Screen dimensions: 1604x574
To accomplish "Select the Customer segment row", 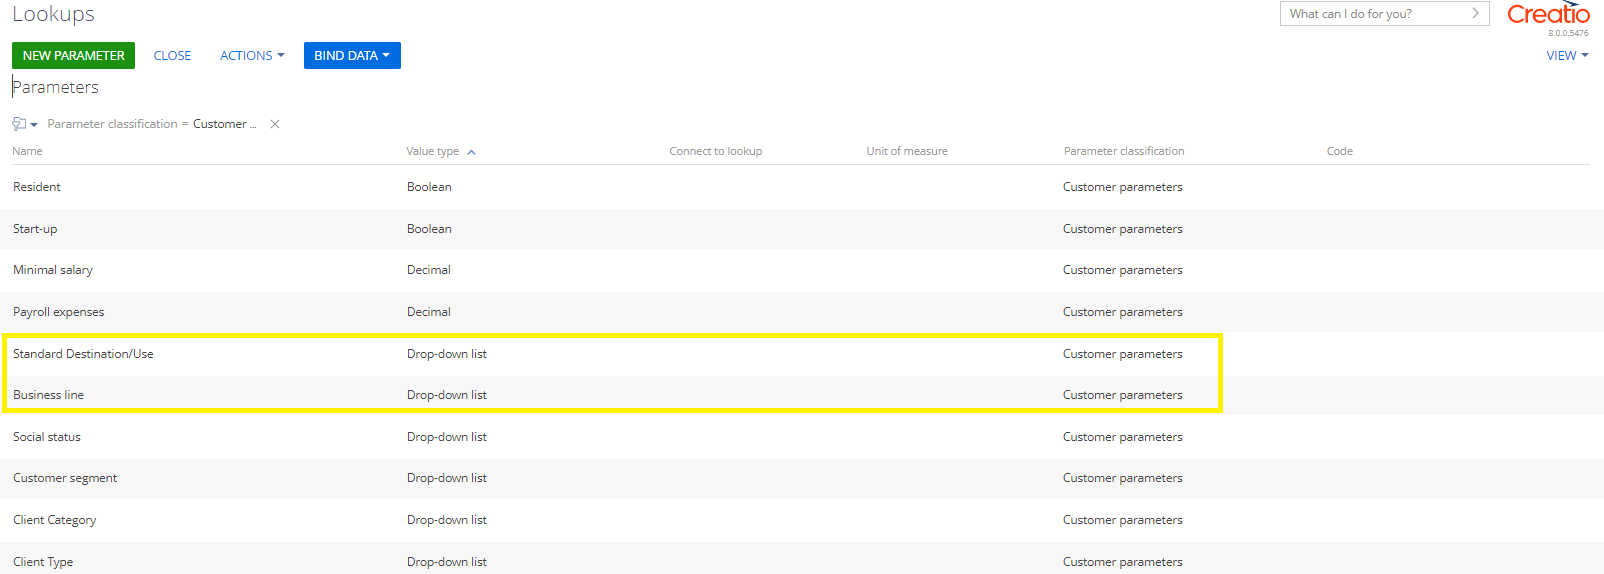I will pos(802,478).
